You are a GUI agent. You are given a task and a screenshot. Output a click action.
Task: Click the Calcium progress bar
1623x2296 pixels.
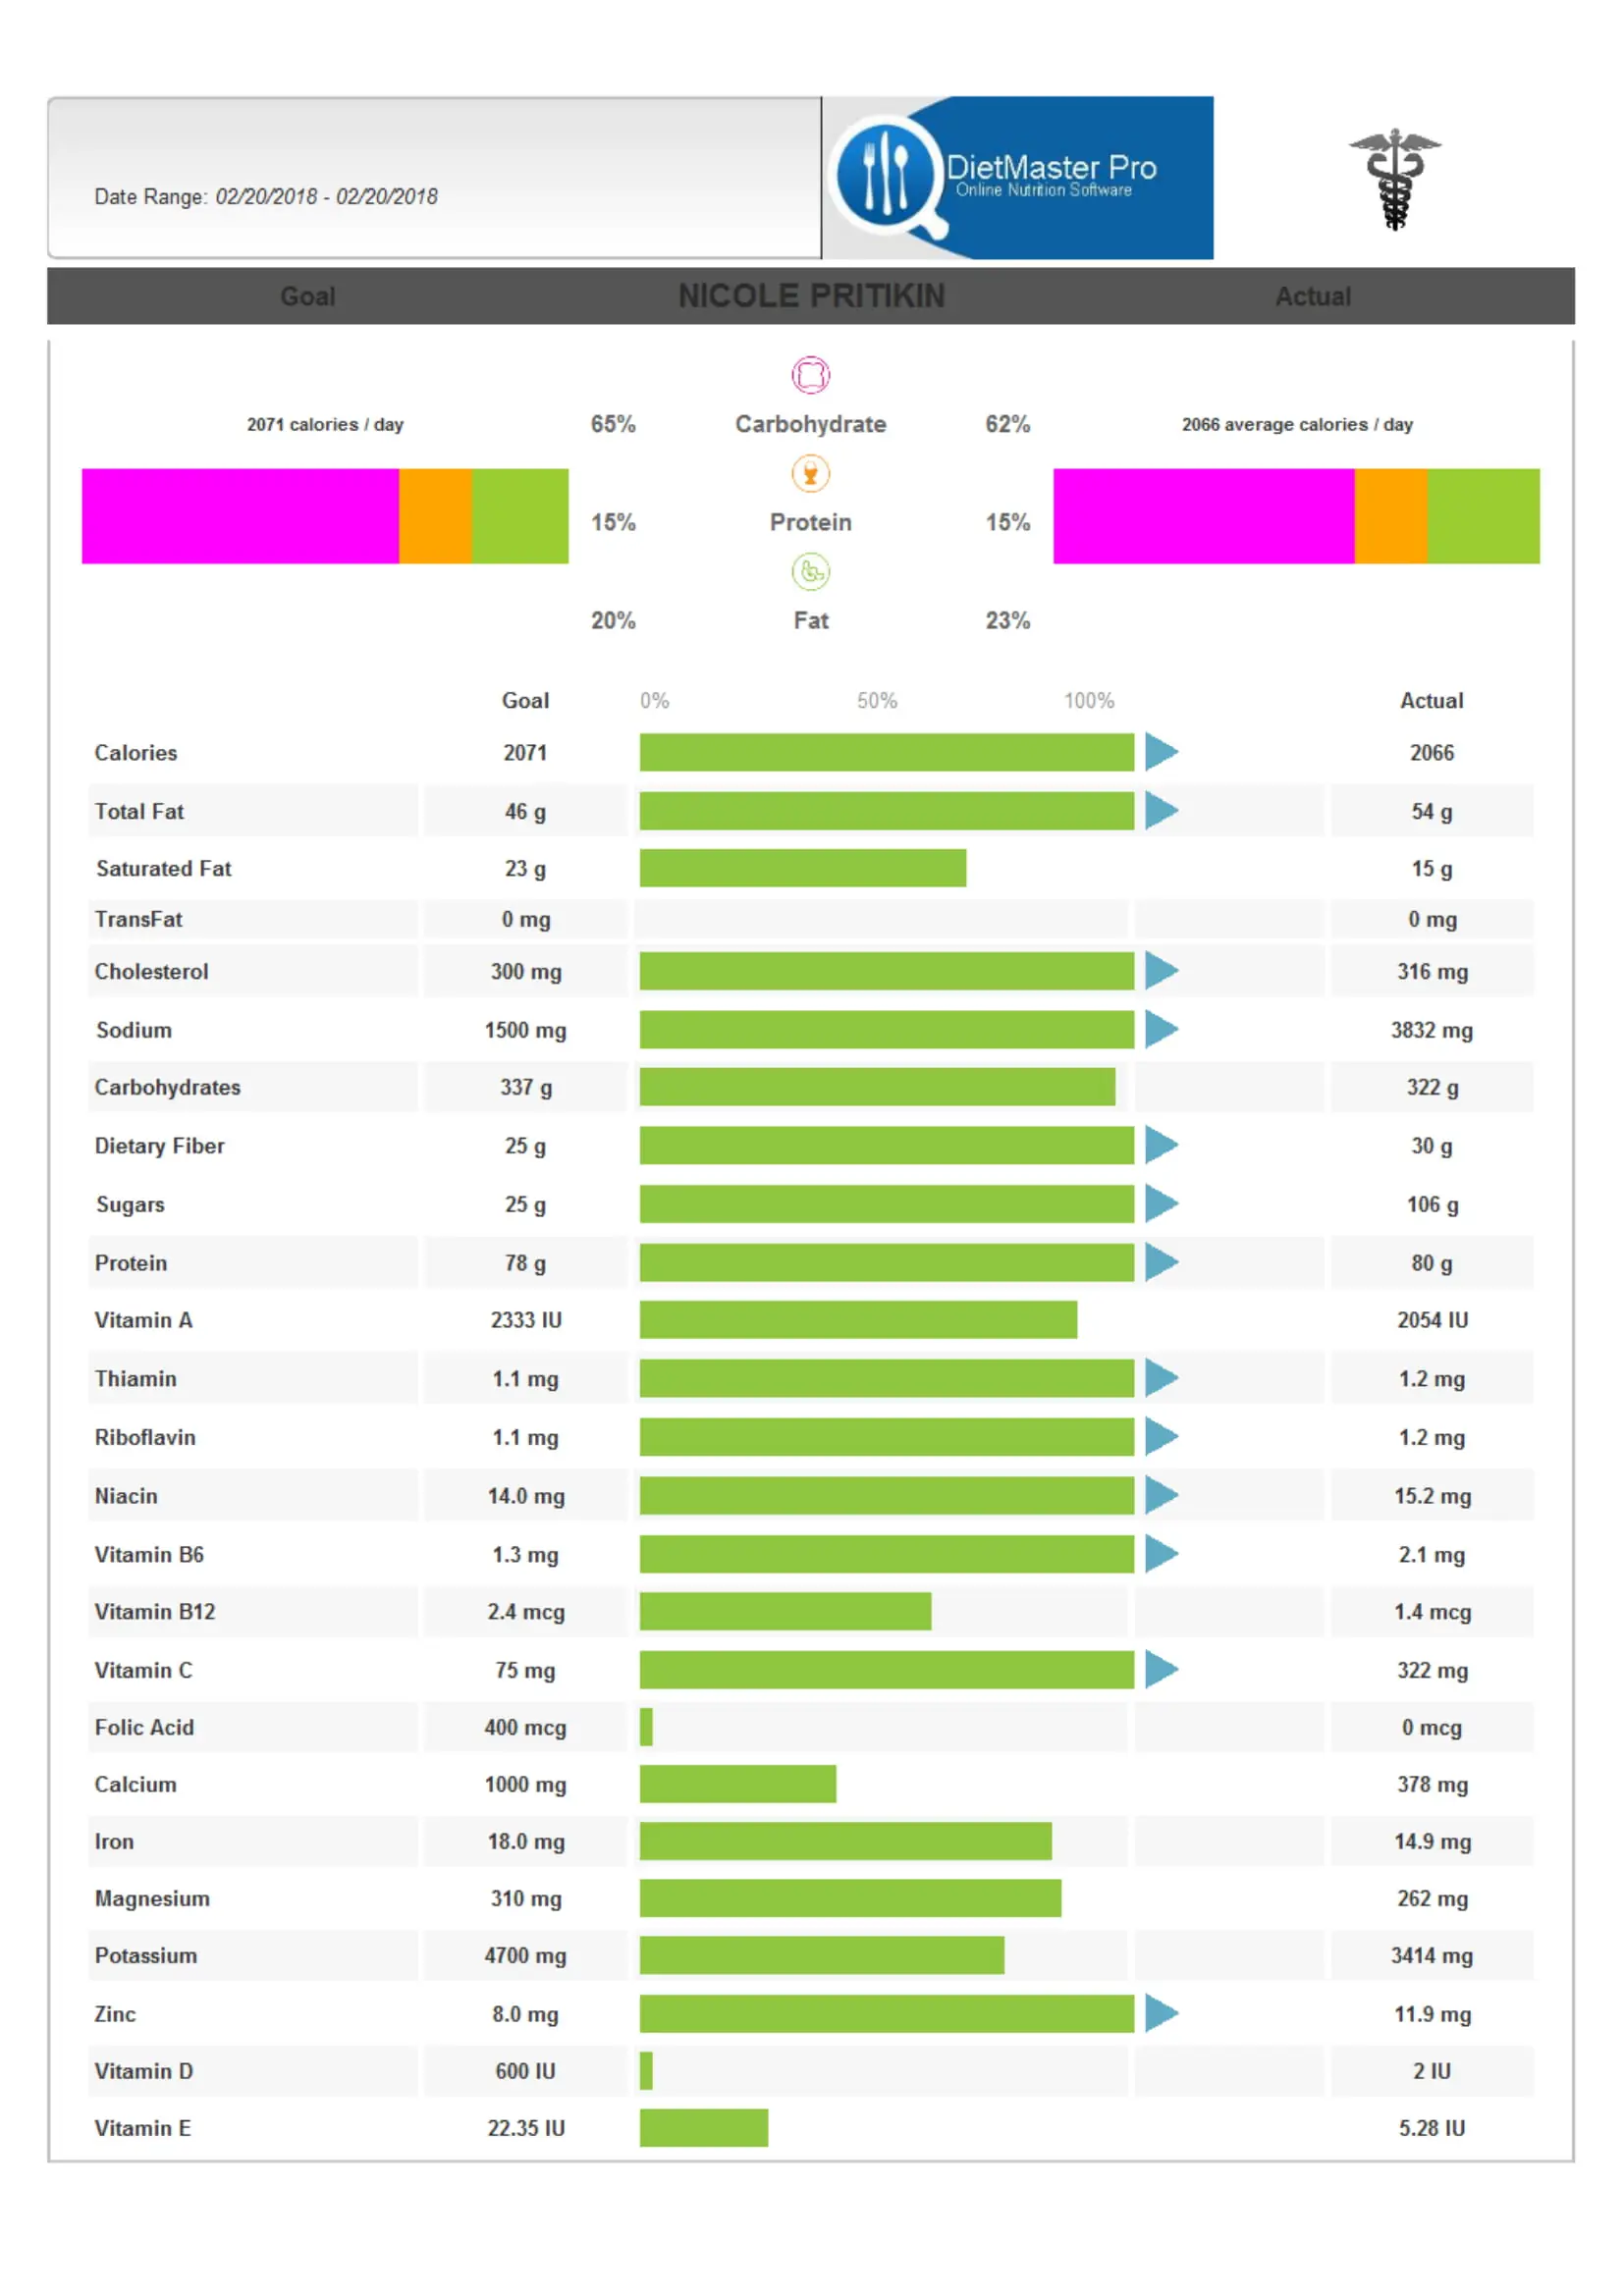tap(737, 1784)
